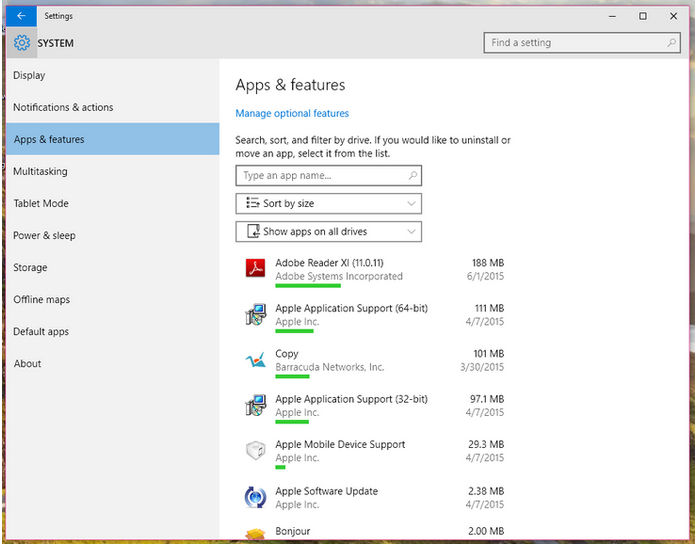The height and width of the screenshot is (544, 696).
Task: Click Apple Mobile Device Support icon
Action: (256, 450)
